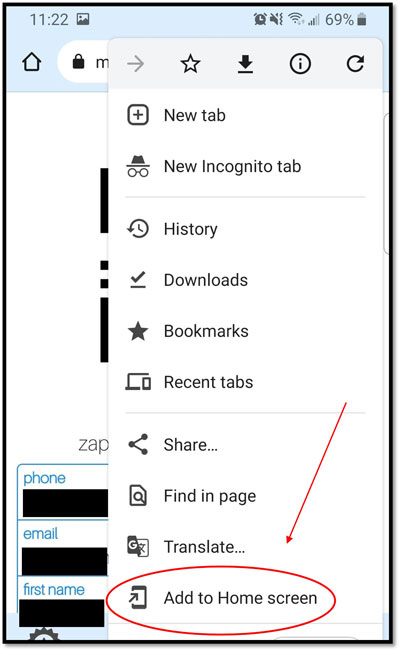Tap the forward arrow icon
400x651 pixels.
tap(136, 64)
